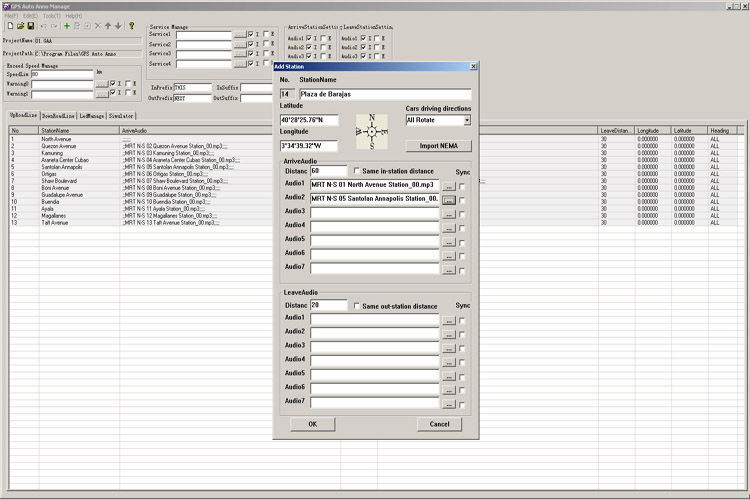
Task: Browse file for LeaveAudio Audio4
Action: pyautogui.click(x=449, y=362)
